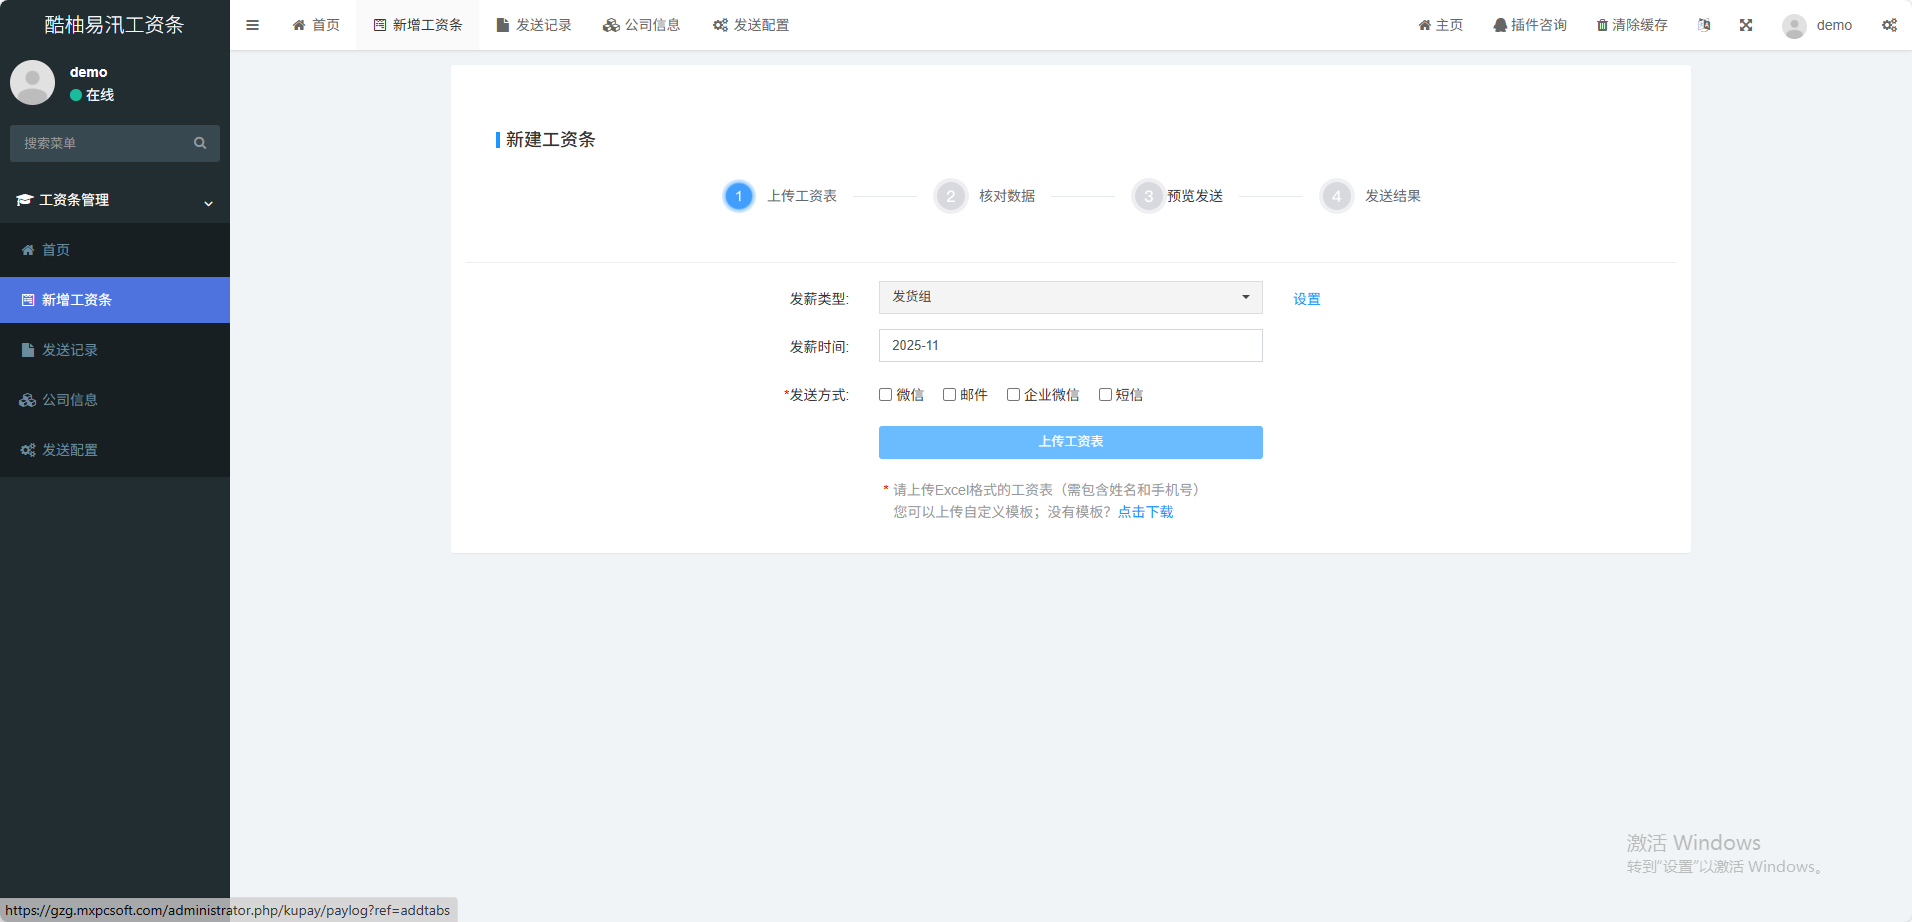Click the fullscreen expand icon in top bar
Viewport: 1912px width, 922px height.
point(1746,25)
